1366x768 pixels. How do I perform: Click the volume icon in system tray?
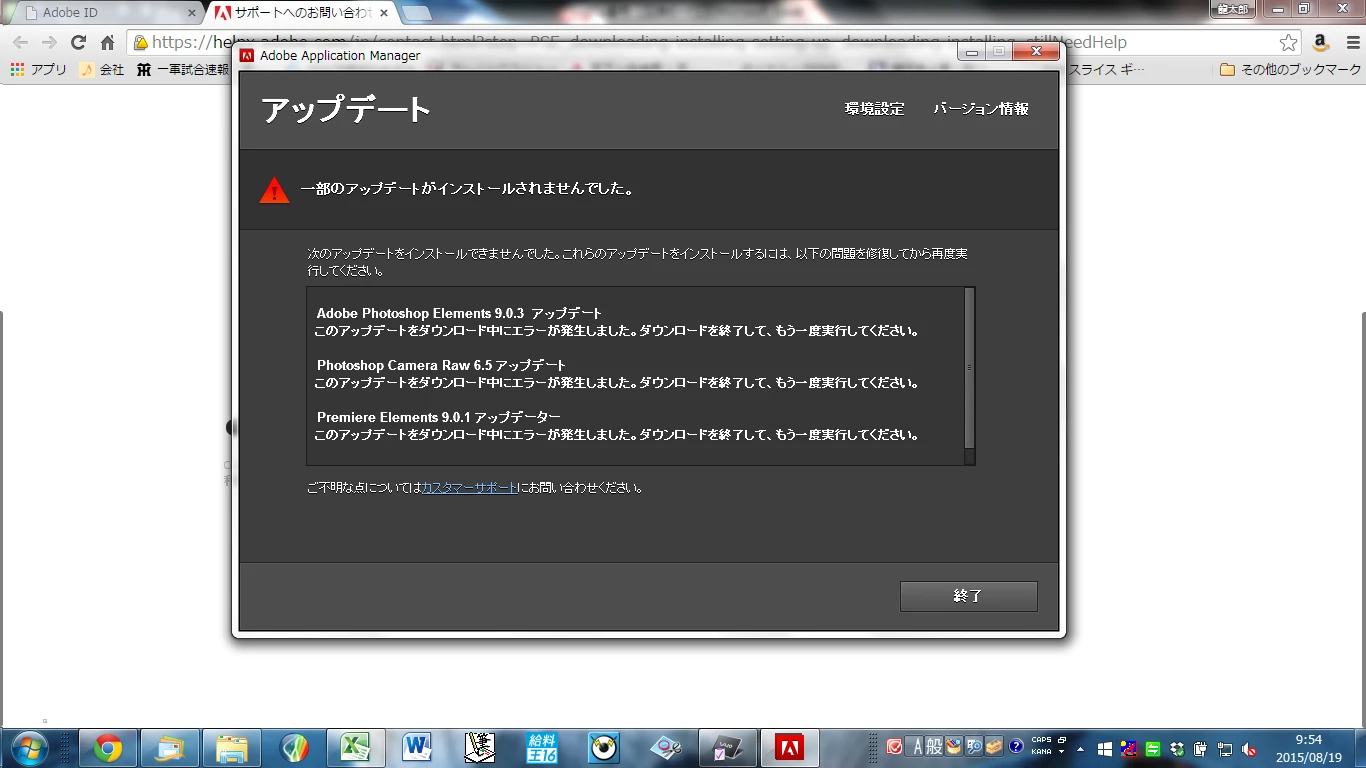pyautogui.click(x=1249, y=748)
